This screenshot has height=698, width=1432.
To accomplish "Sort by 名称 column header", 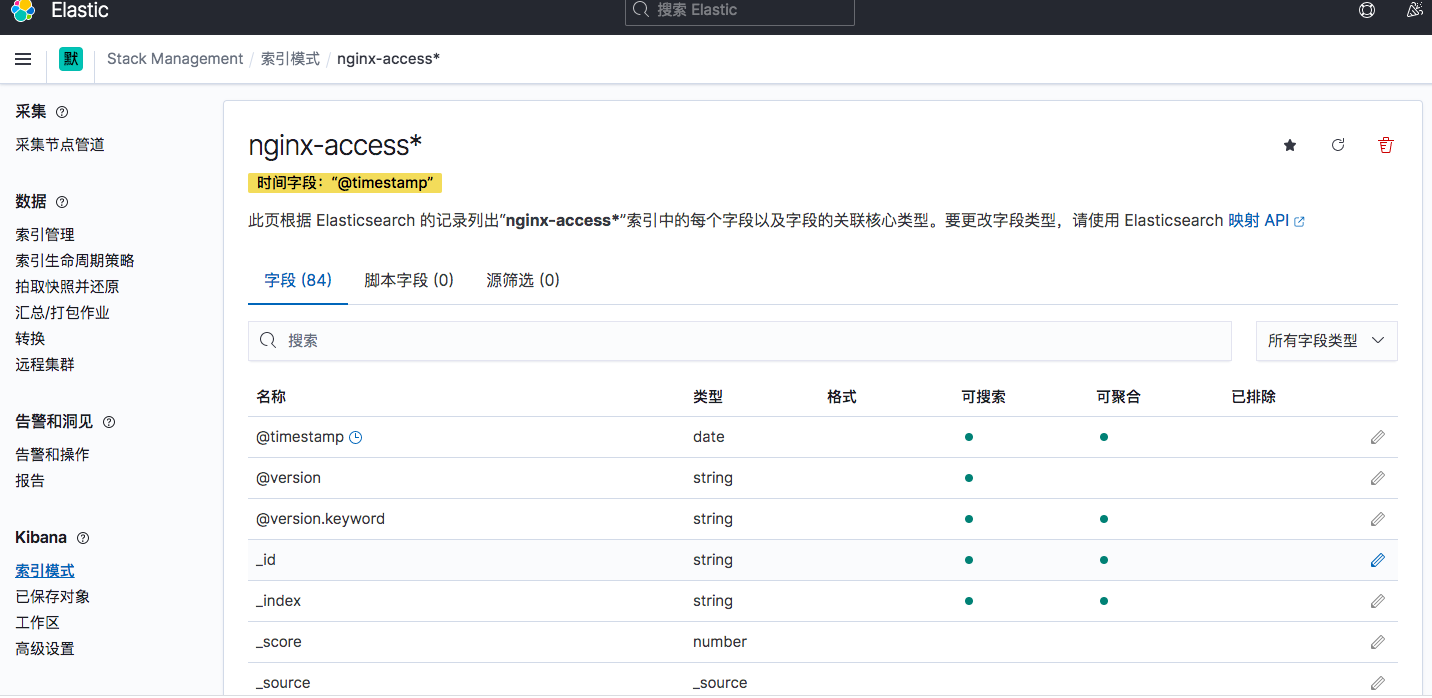I will [271, 397].
